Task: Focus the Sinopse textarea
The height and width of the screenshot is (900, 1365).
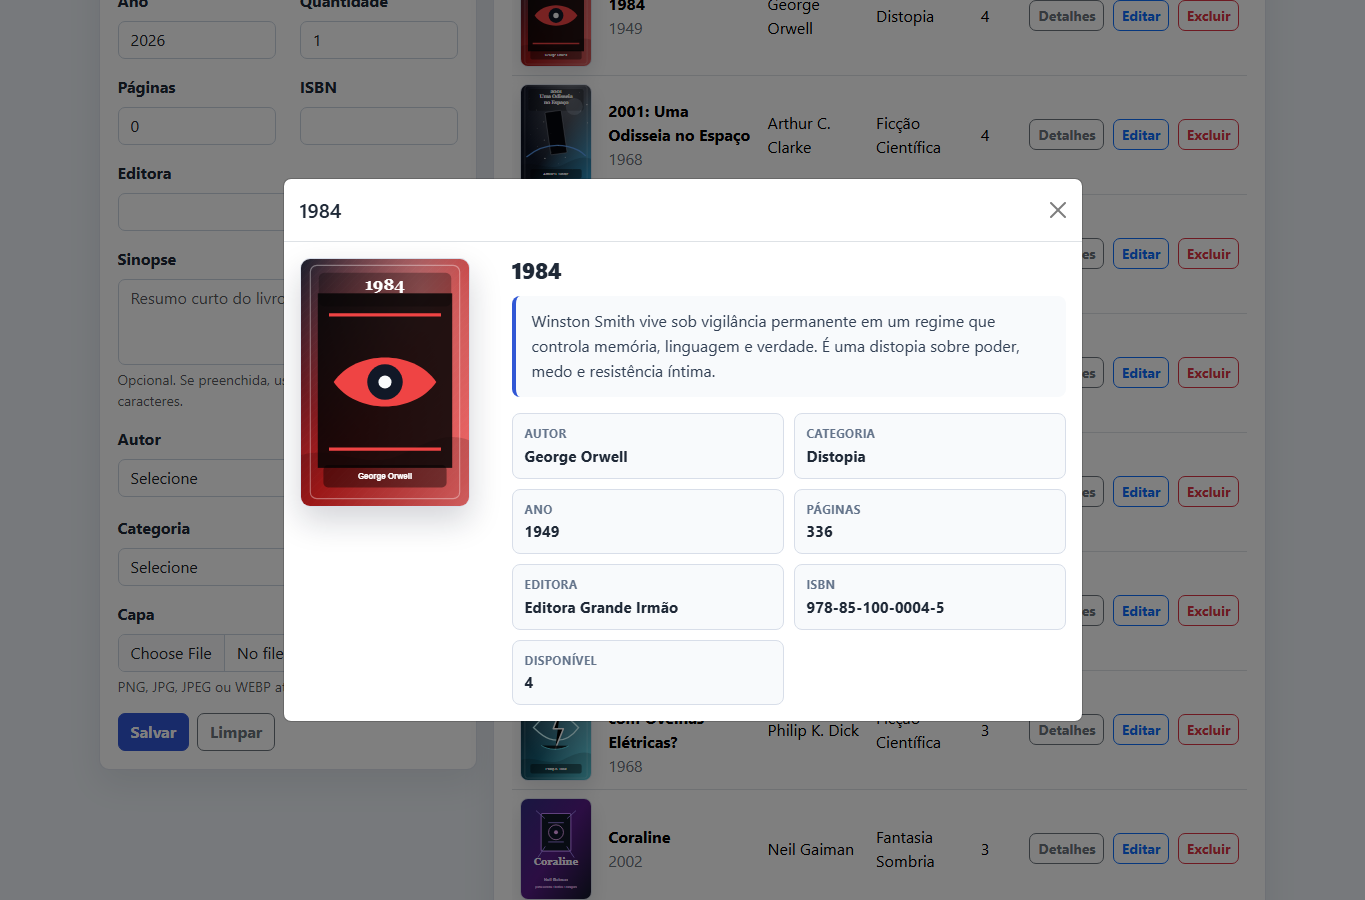Action: (x=201, y=322)
